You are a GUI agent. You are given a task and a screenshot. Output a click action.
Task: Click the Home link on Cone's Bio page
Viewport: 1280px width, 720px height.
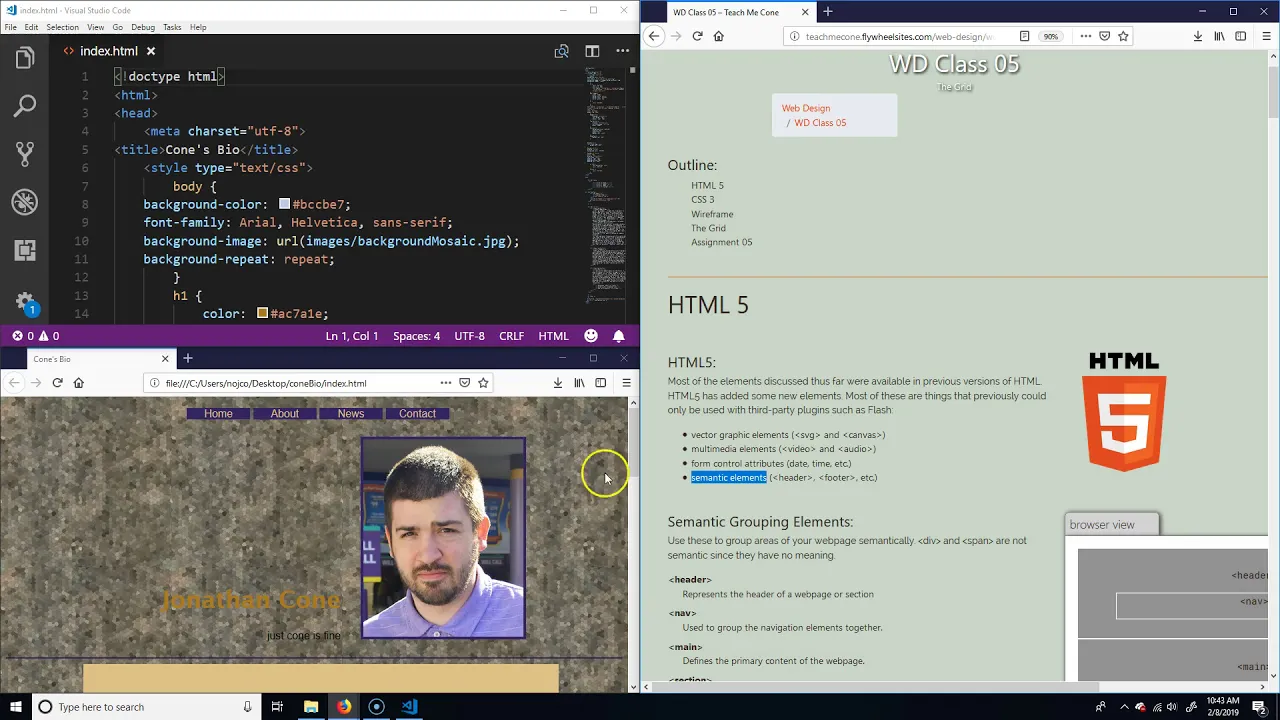218,413
